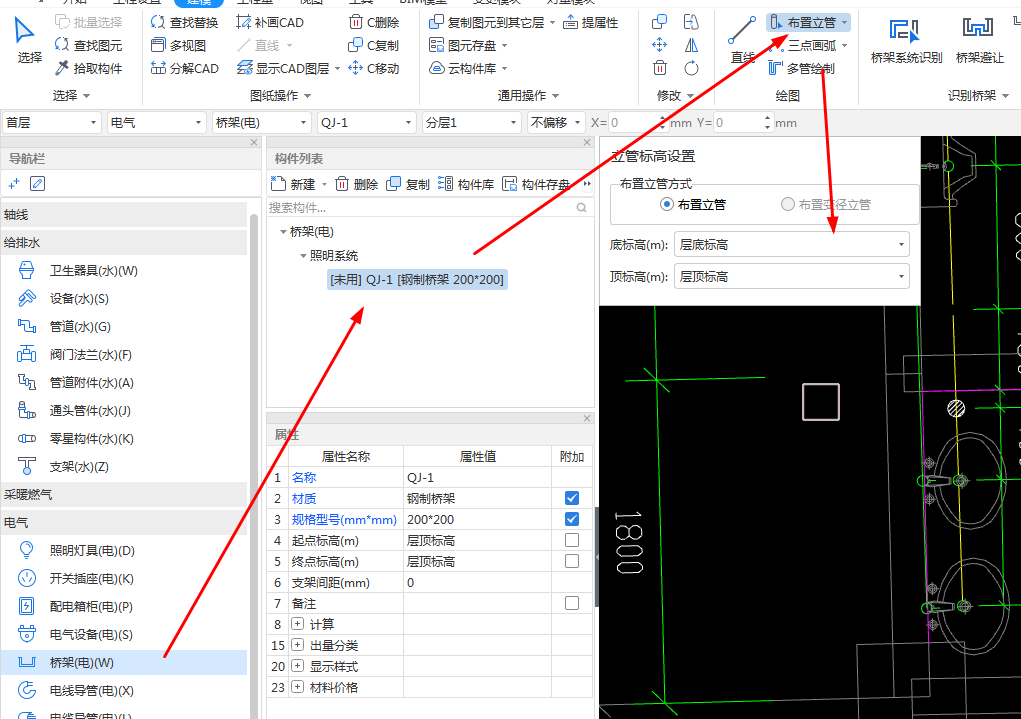The width and height of the screenshot is (1021, 719).
Task: Click 查找替换 in the ribbon
Action: (185, 23)
